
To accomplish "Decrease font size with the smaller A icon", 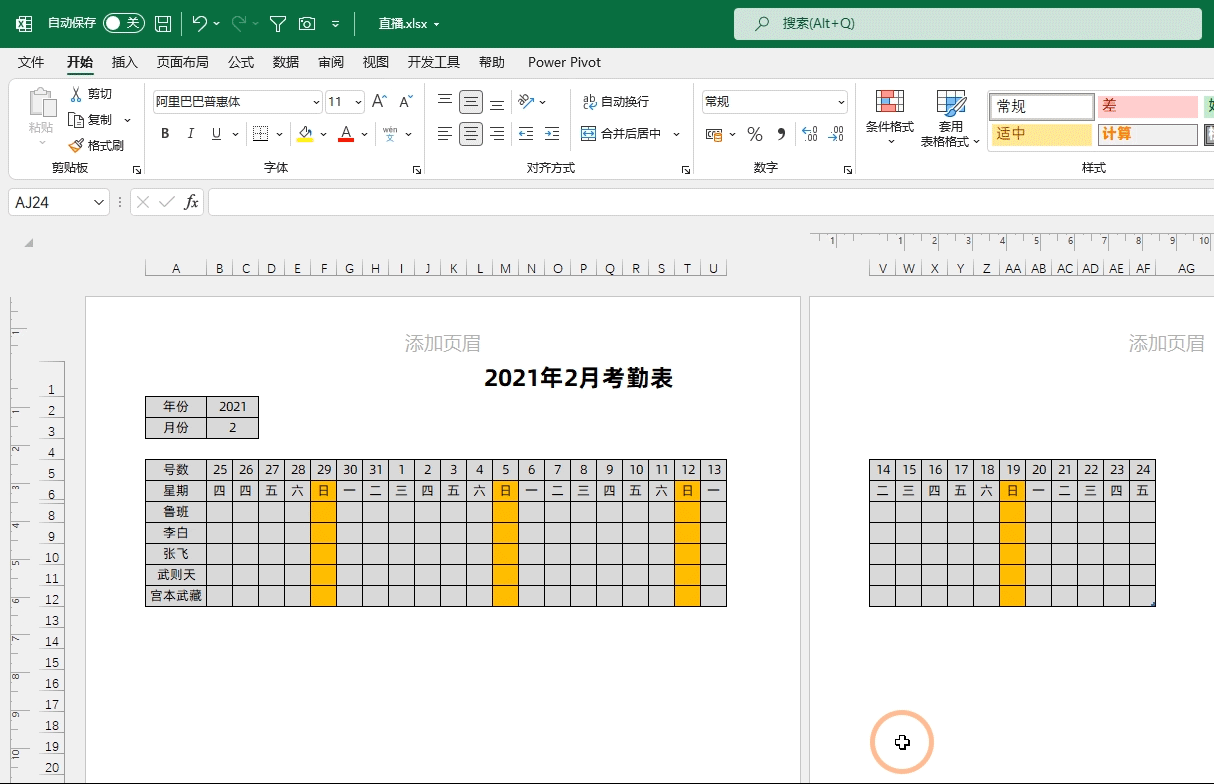I will tap(405, 102).
